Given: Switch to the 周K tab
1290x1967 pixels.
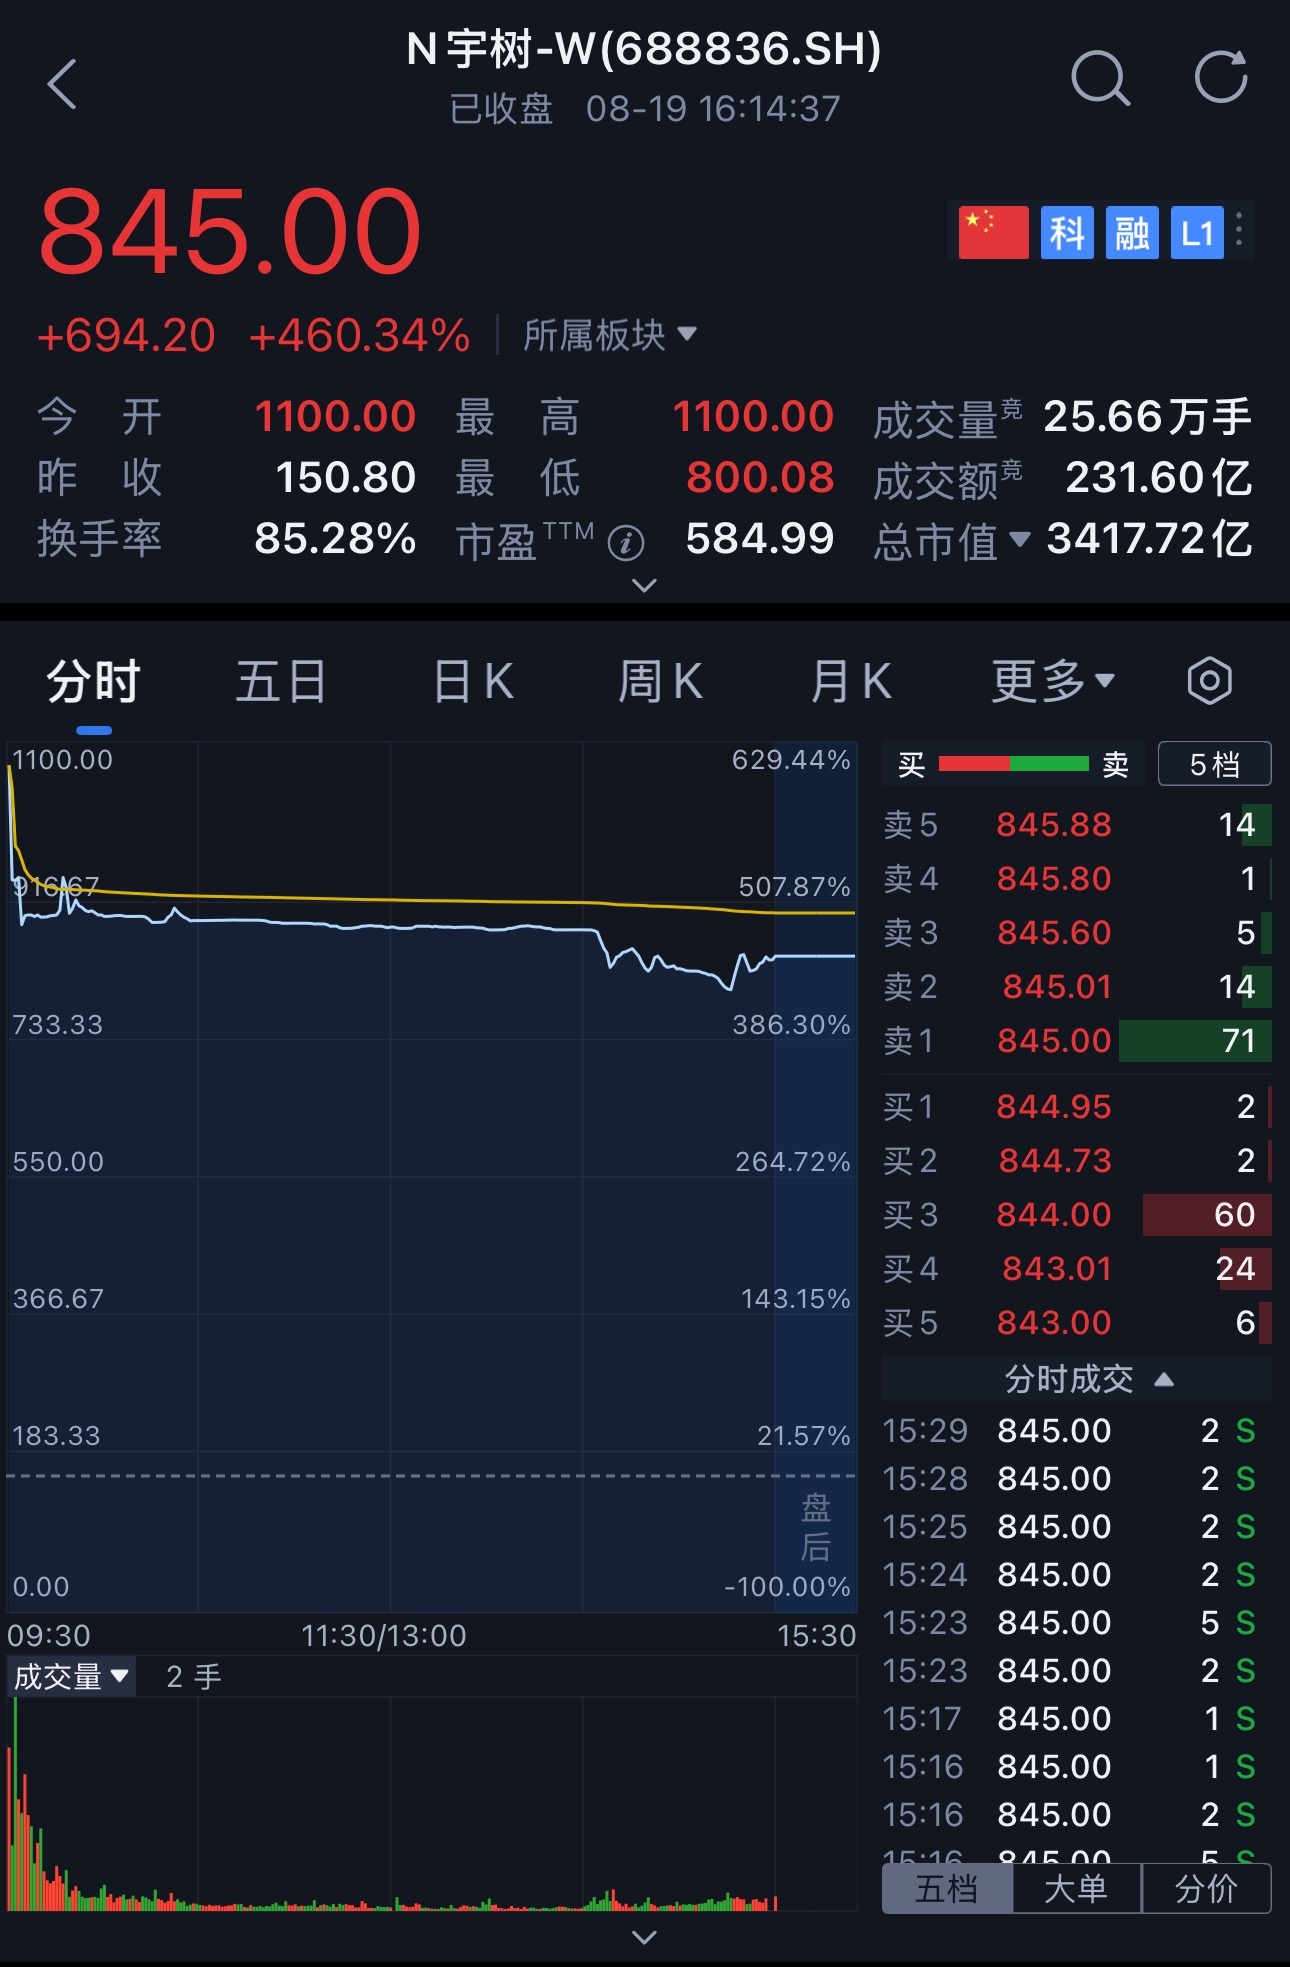Looking at the screenshot, I should pyautogui.click(x=660, y=682).
